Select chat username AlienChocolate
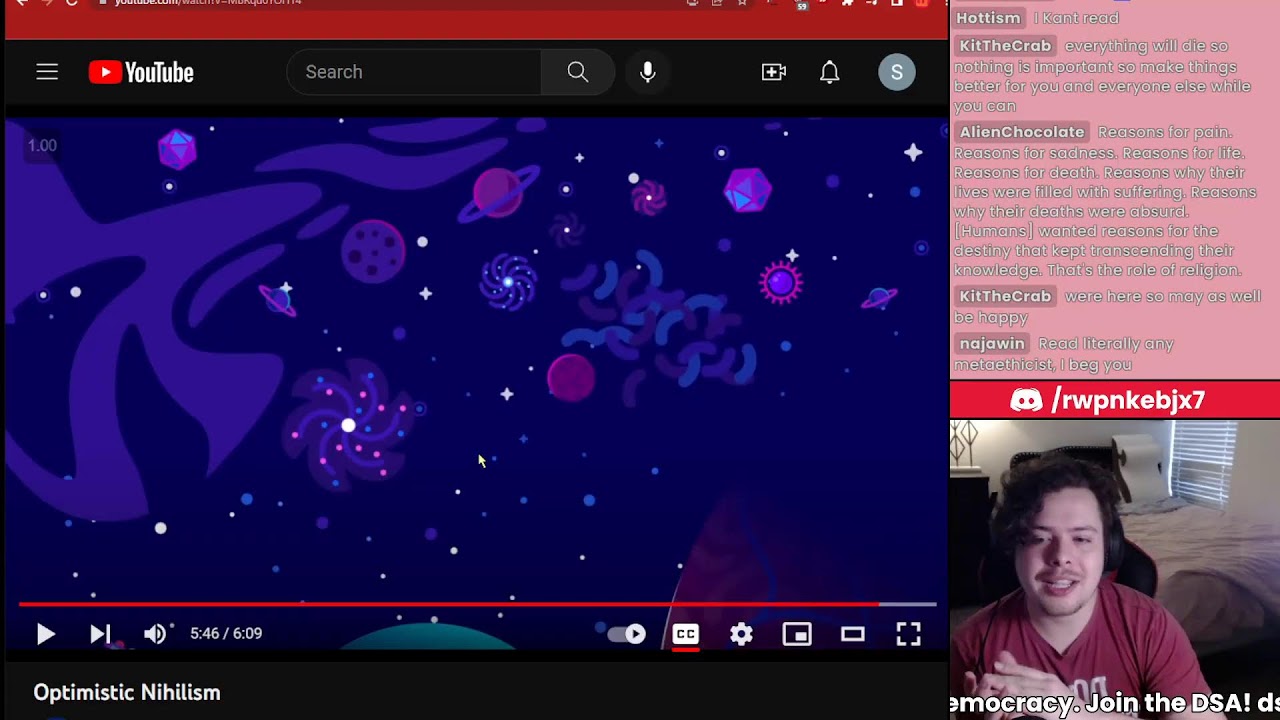The height and width of the screenshot is (720, 1280). pos(1022,132)
